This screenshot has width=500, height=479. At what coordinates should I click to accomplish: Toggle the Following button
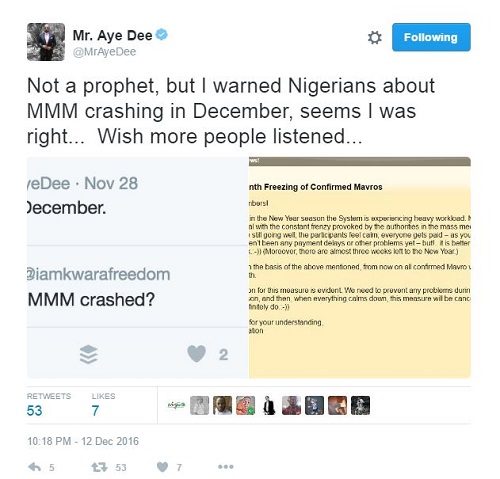[431, 37]
